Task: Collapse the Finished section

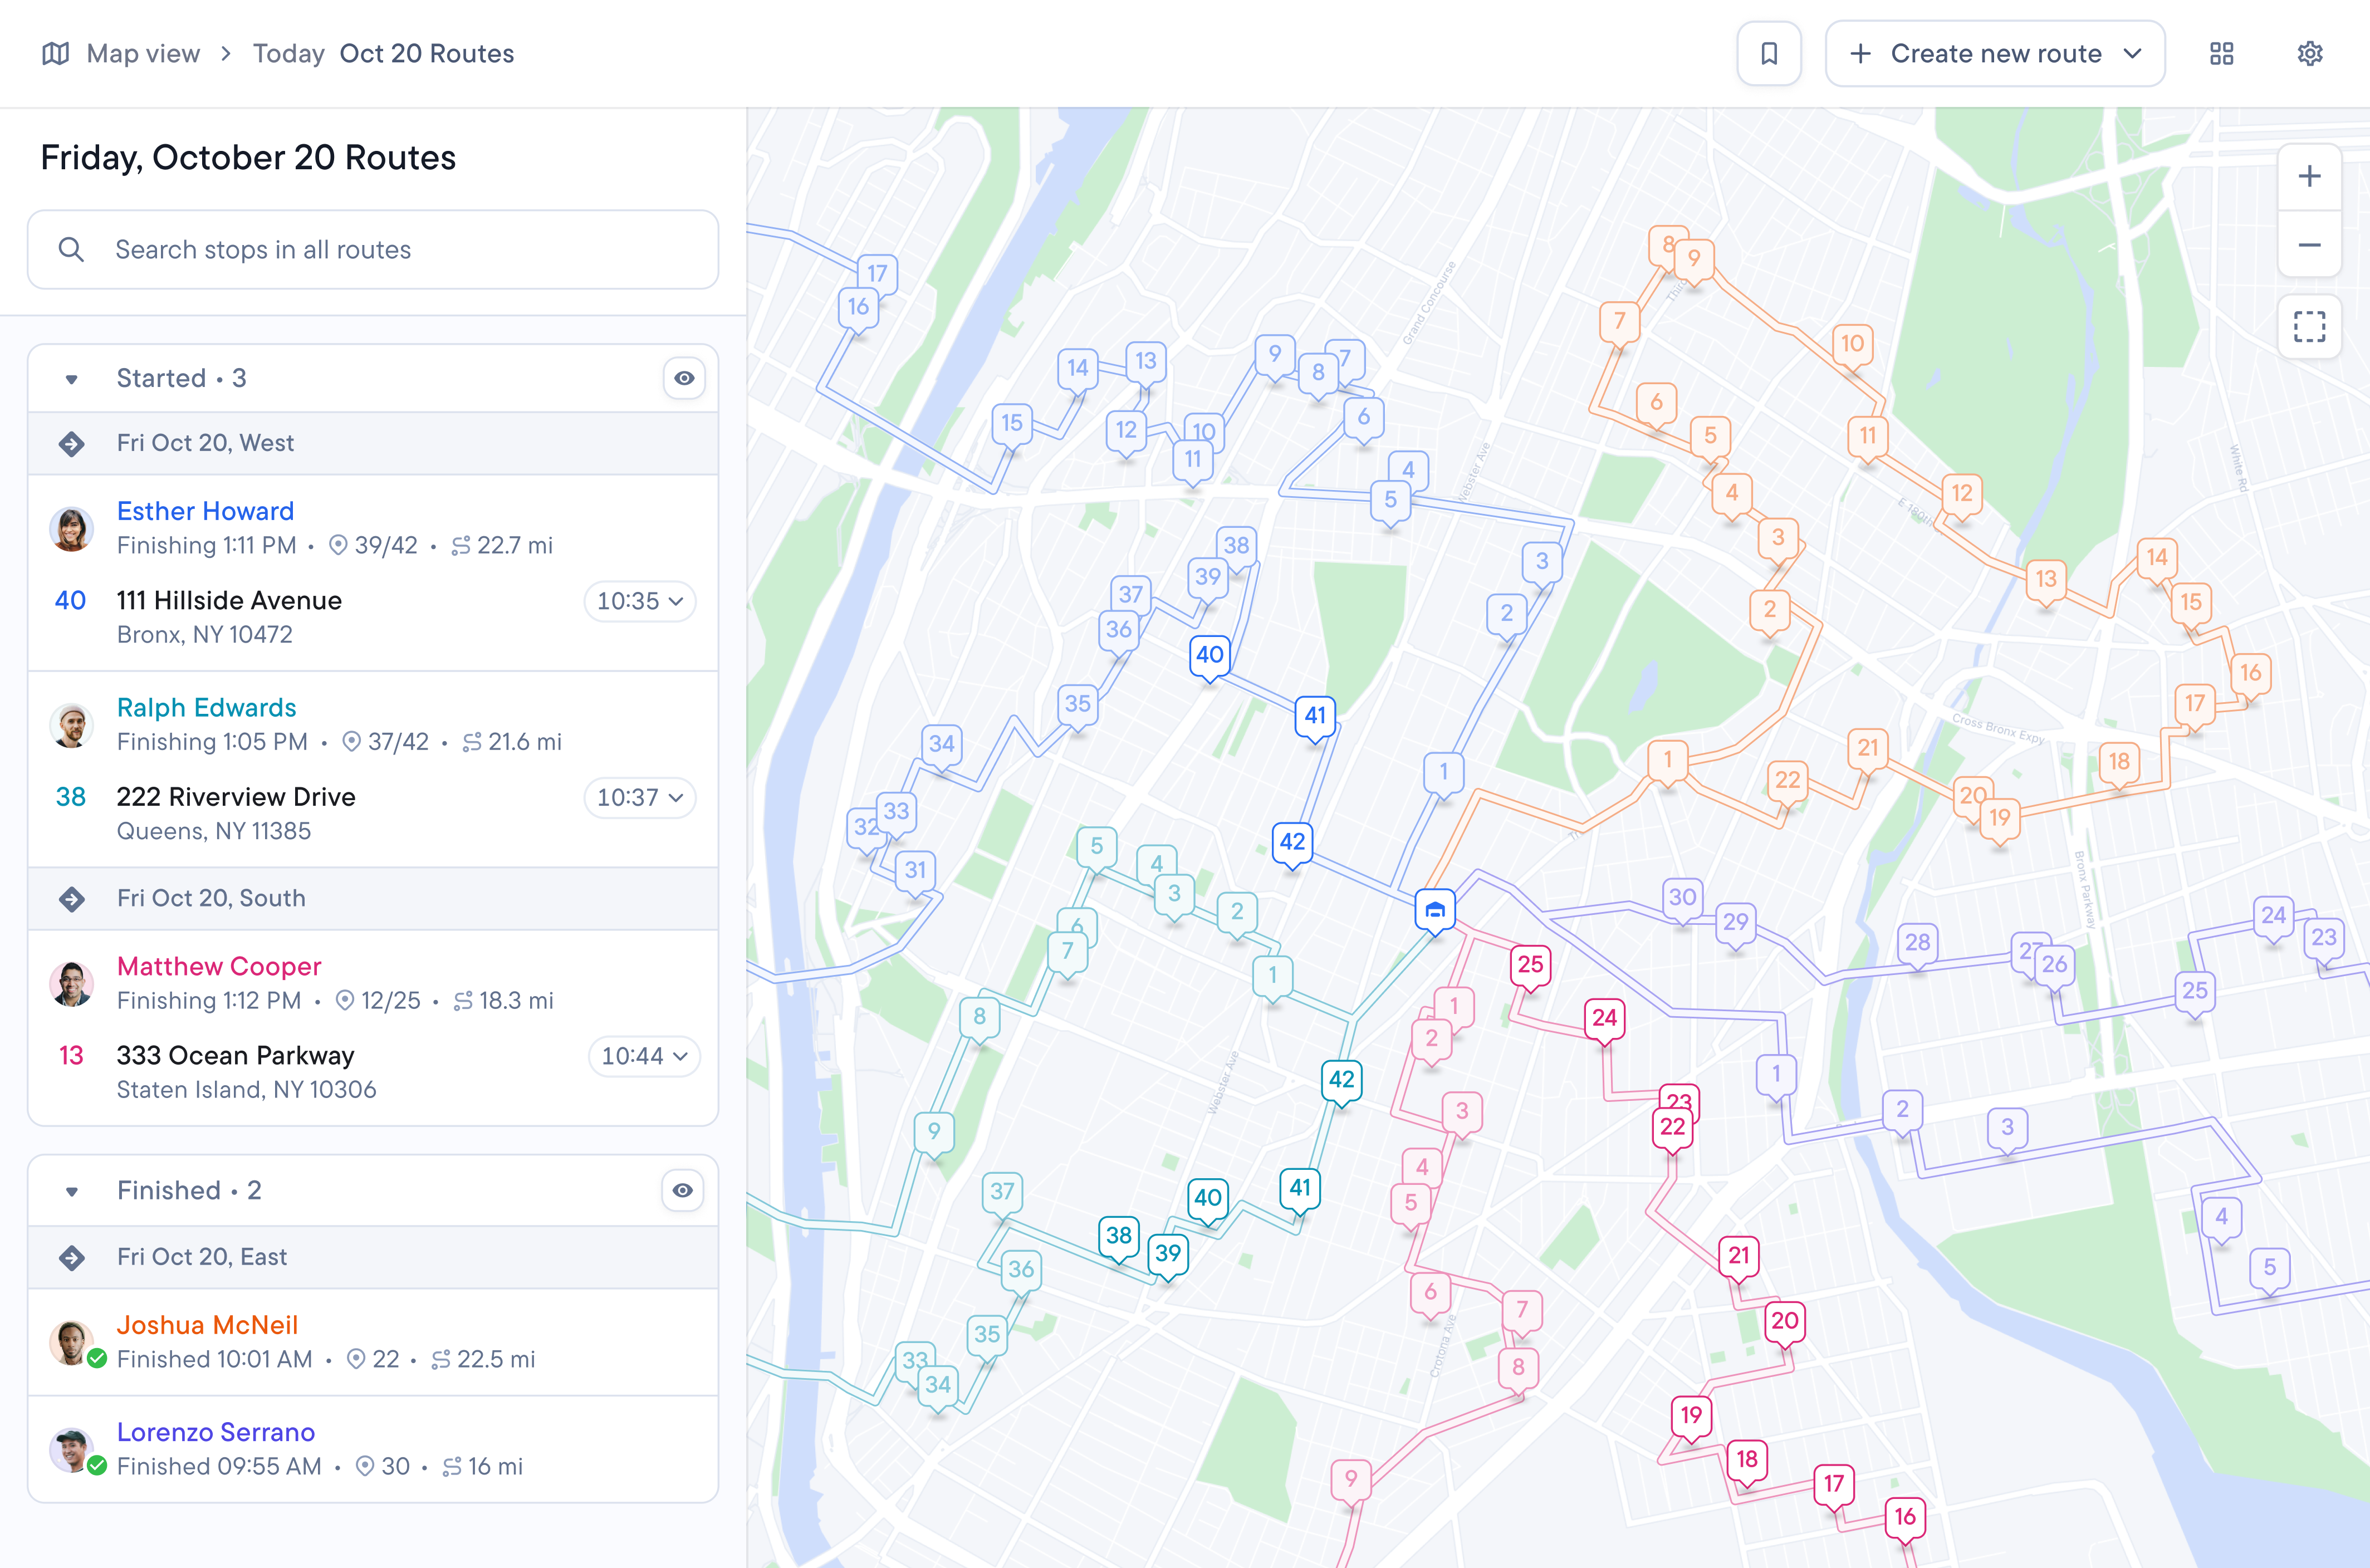Action: click(72, 1191)
